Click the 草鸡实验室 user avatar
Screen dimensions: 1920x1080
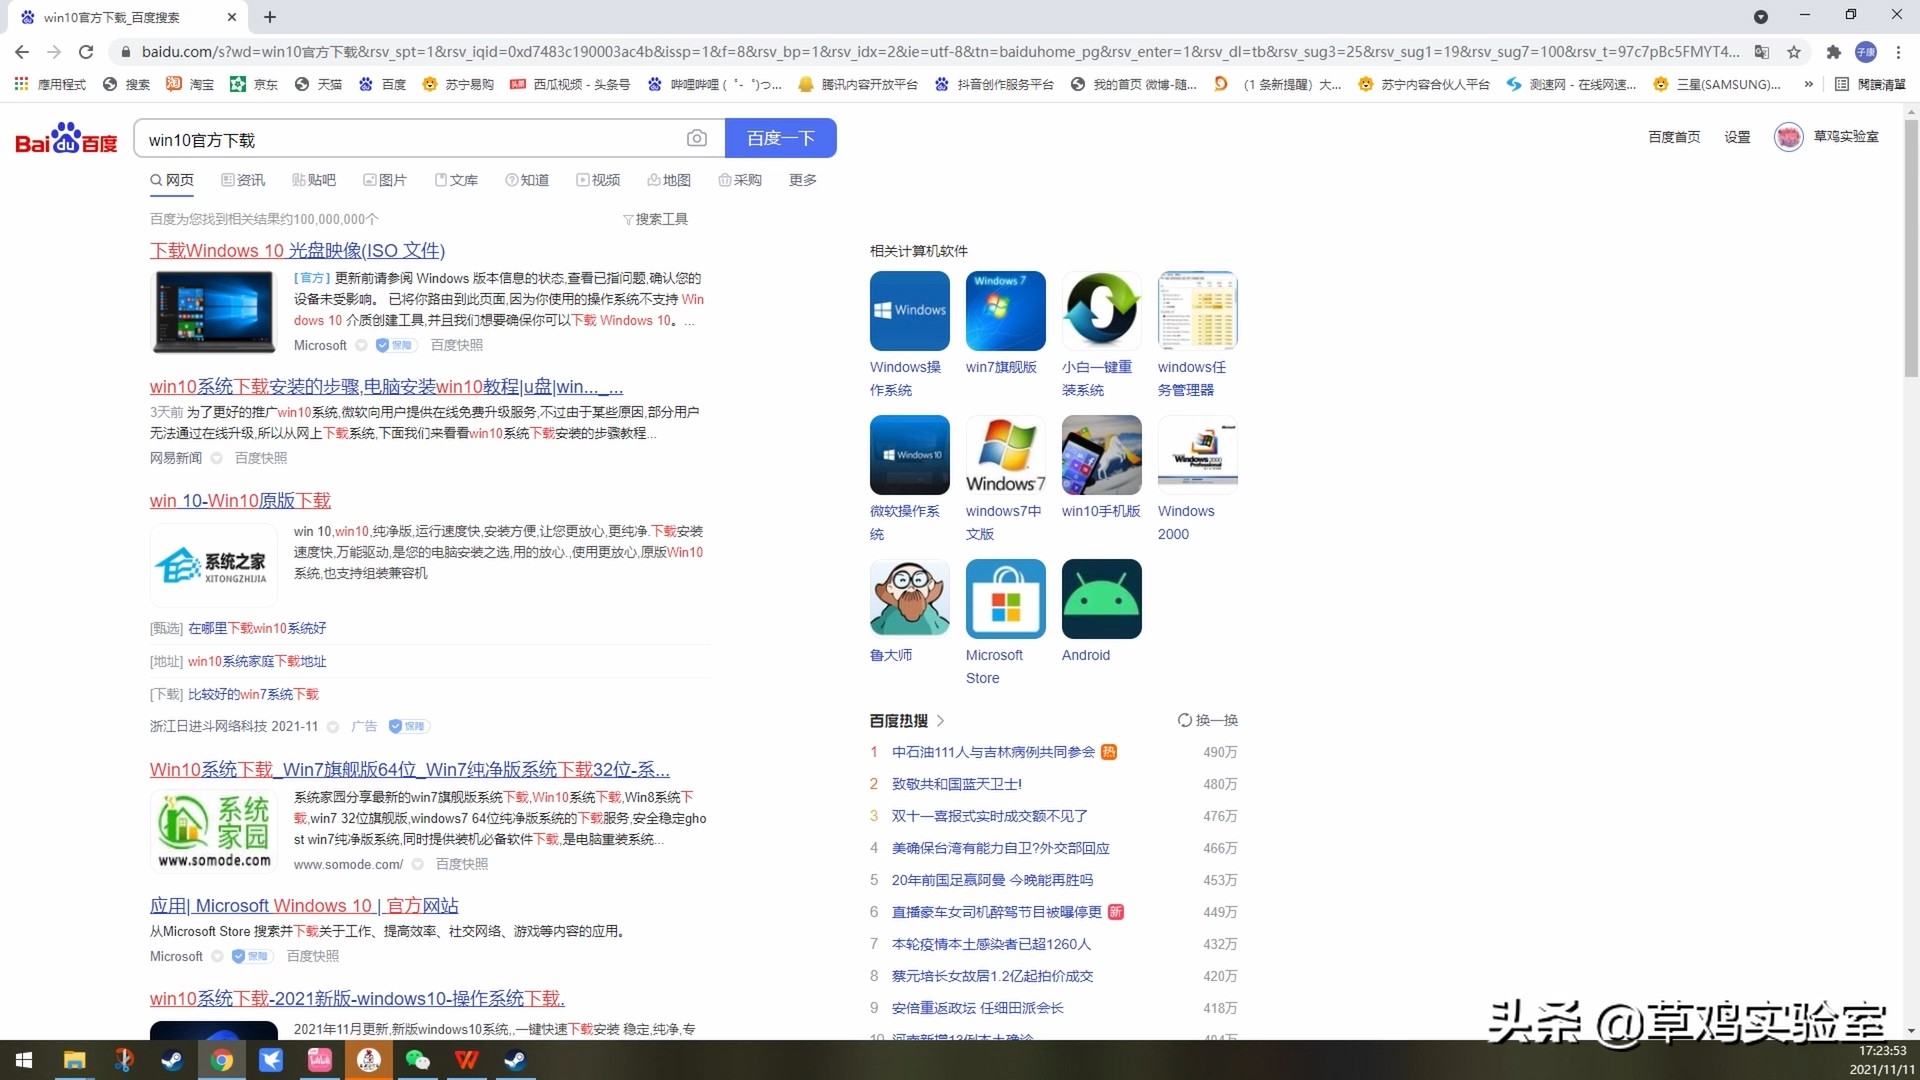point(1789,137)
